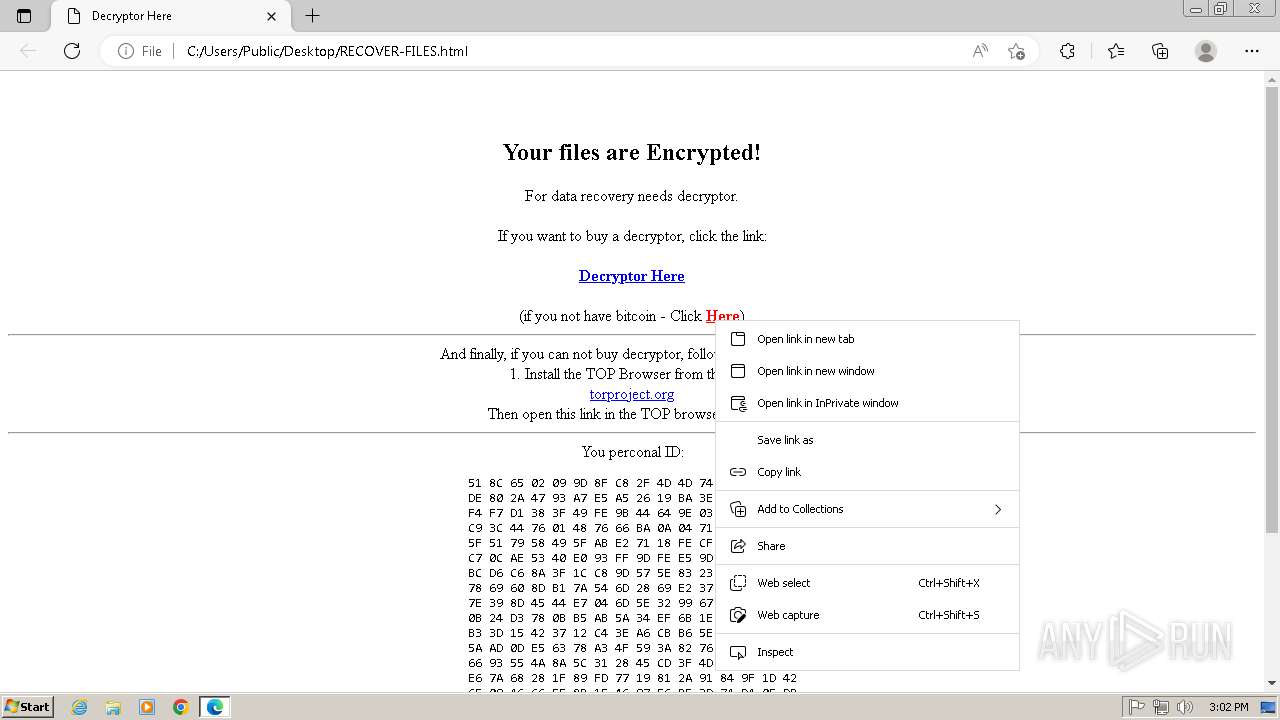The width and height of the screenshot is (1280, 720).
Task: Click the red Here link
Action: (x=722, y=316)
